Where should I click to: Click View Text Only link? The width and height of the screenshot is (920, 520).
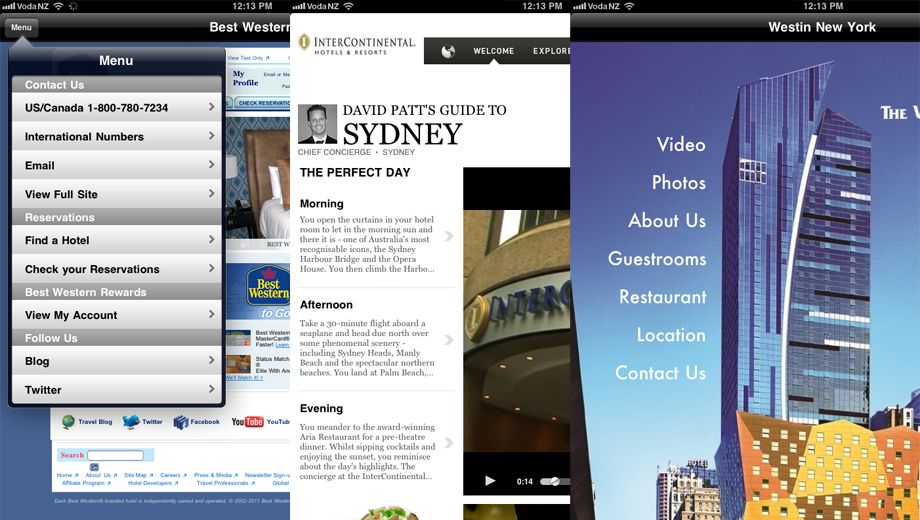click(248, 58)
